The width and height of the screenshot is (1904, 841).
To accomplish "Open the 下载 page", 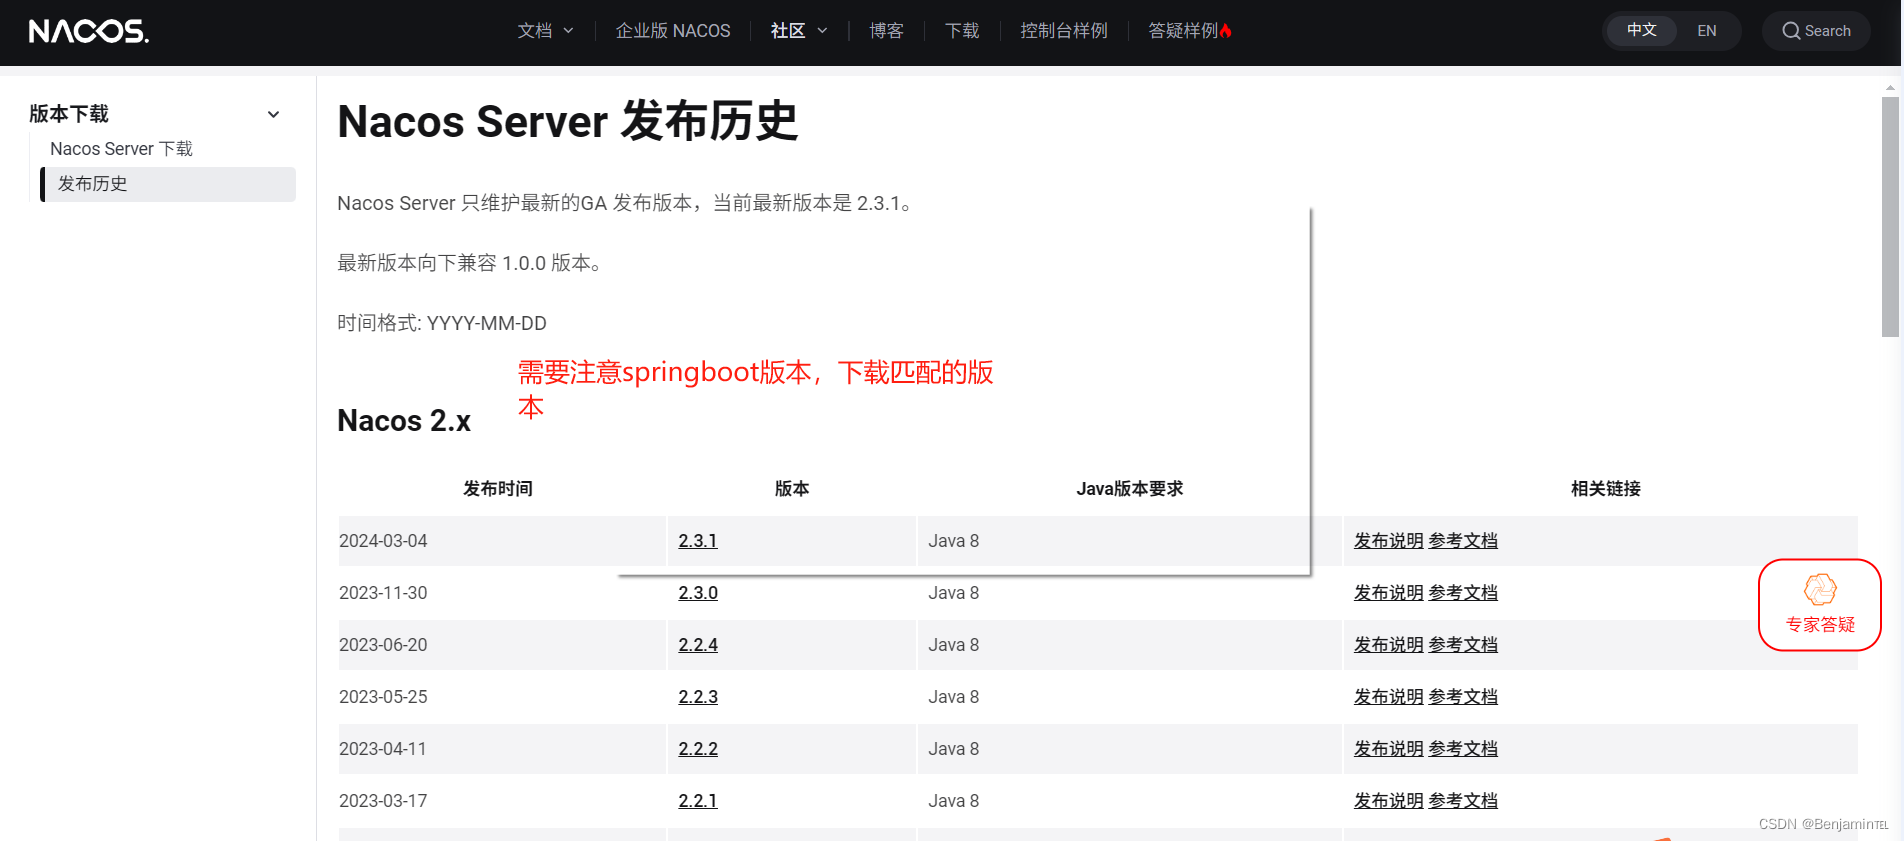I will (962, 31).
